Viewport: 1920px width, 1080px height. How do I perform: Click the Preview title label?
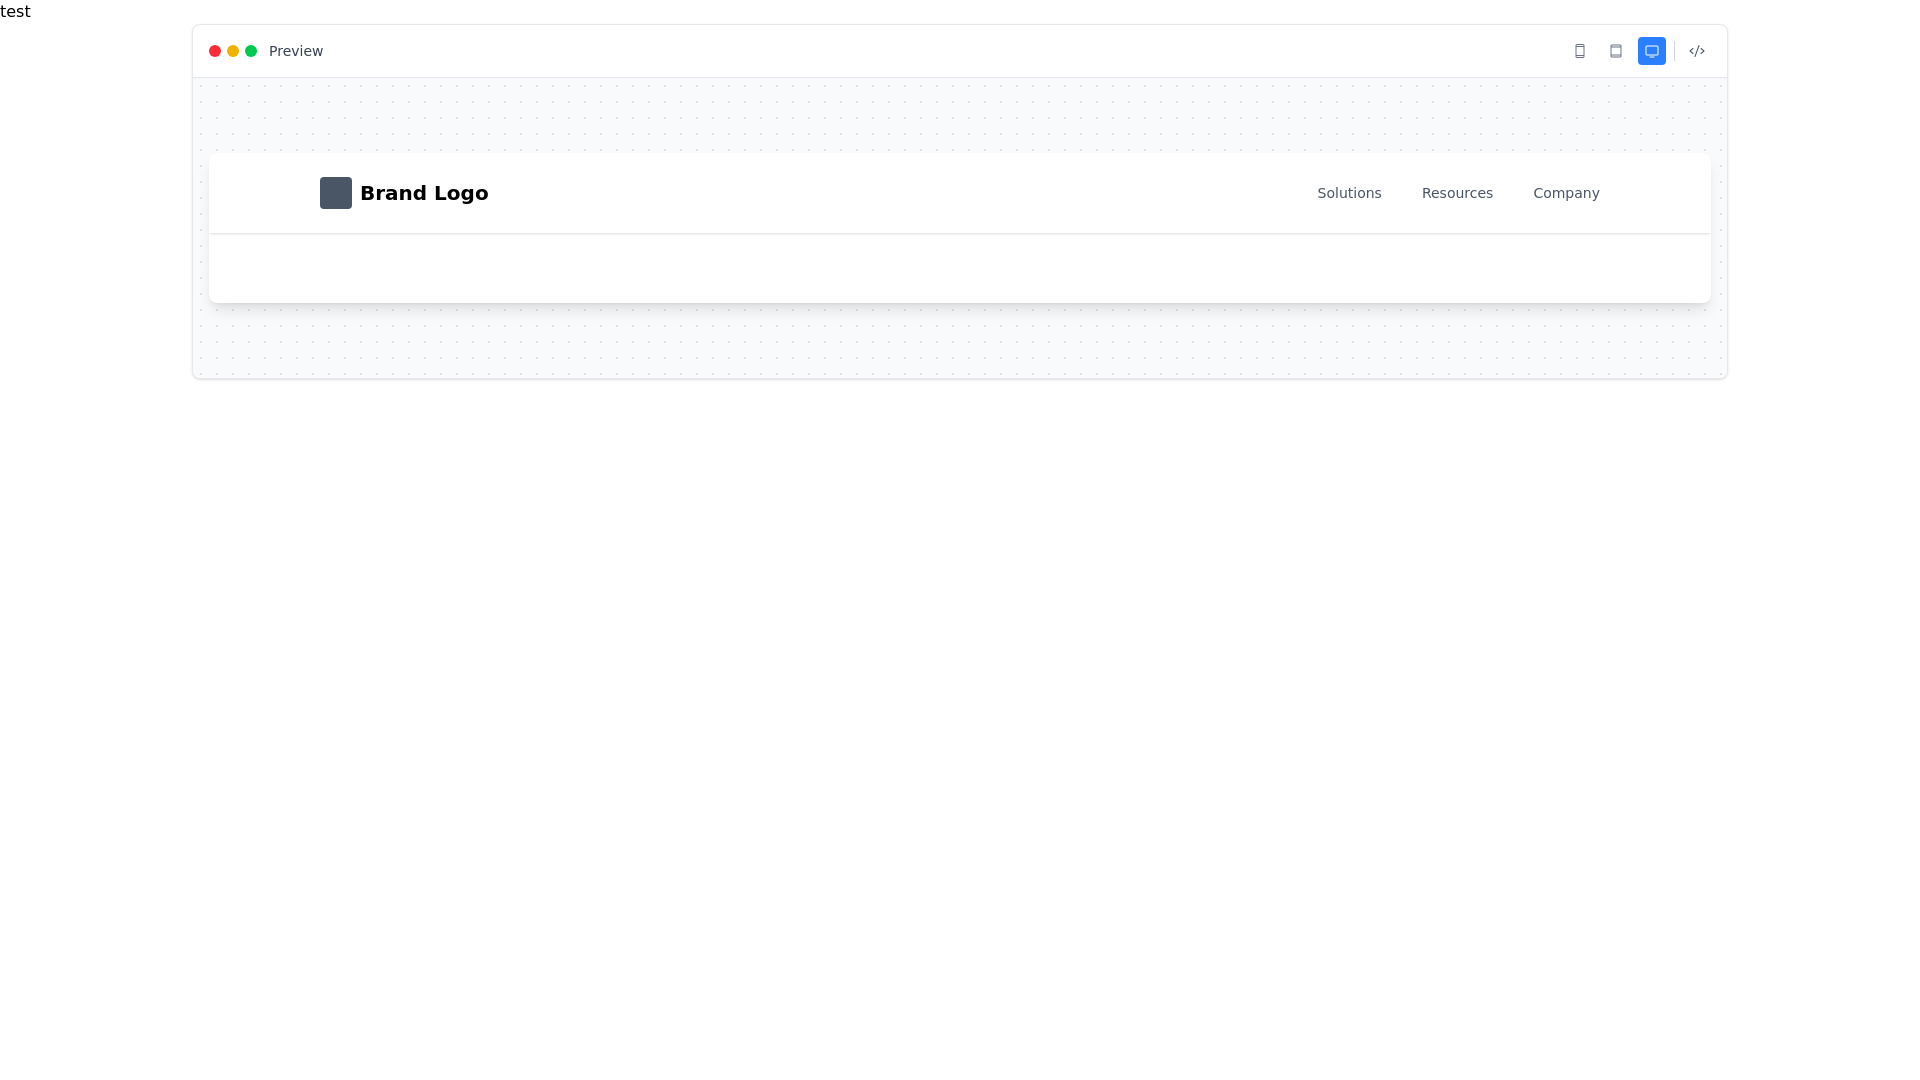click(x=296, y=51)
